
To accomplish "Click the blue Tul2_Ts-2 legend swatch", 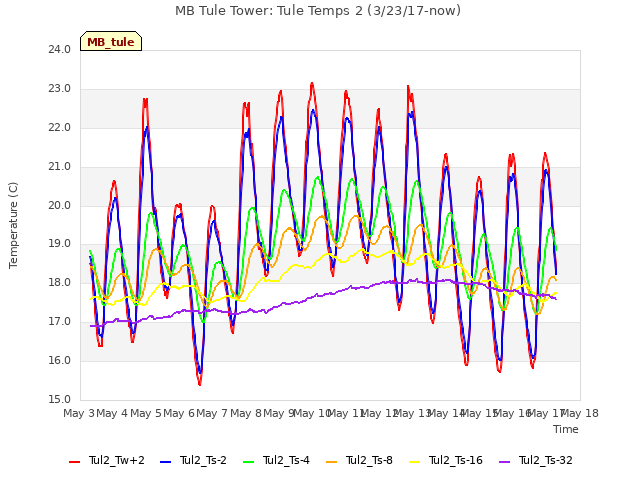I will point(165,462).
